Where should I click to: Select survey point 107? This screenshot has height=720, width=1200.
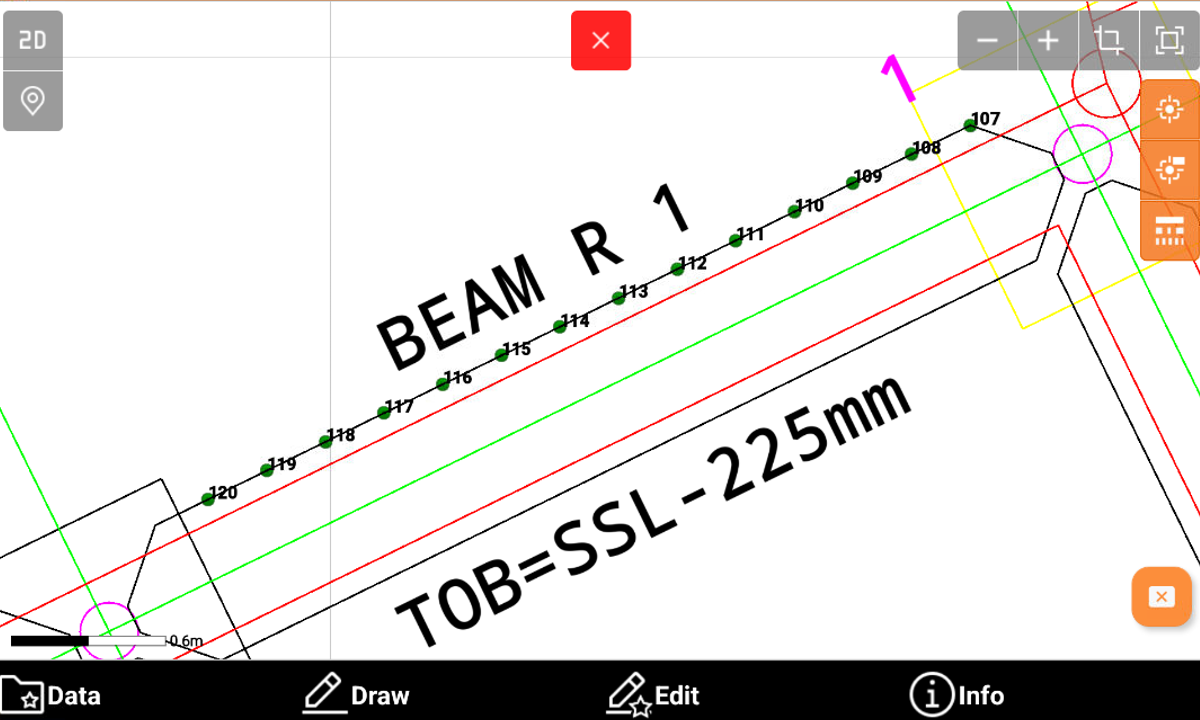click(970, 125)
